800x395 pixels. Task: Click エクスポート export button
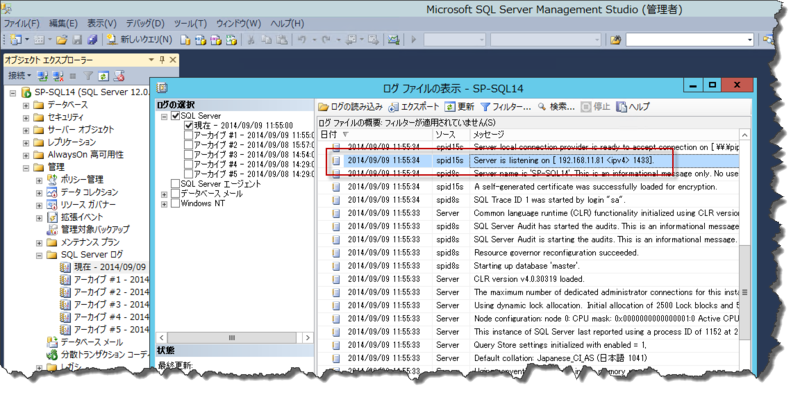pyautogui.click(x=414, y=107)
